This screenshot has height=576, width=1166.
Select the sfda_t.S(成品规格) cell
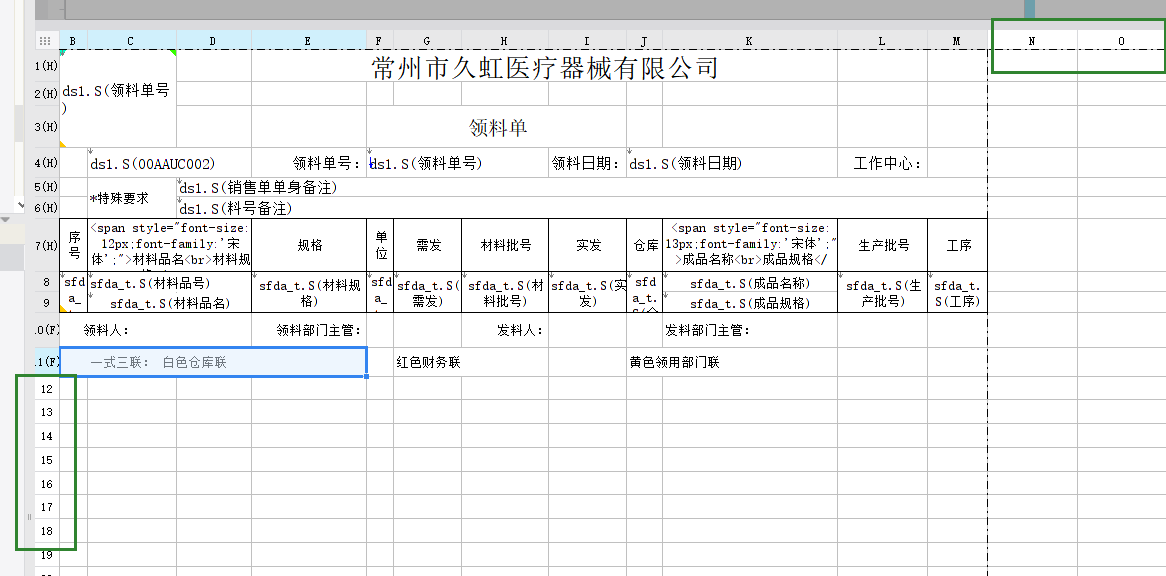pyautogui.click(x=750, y=302)
